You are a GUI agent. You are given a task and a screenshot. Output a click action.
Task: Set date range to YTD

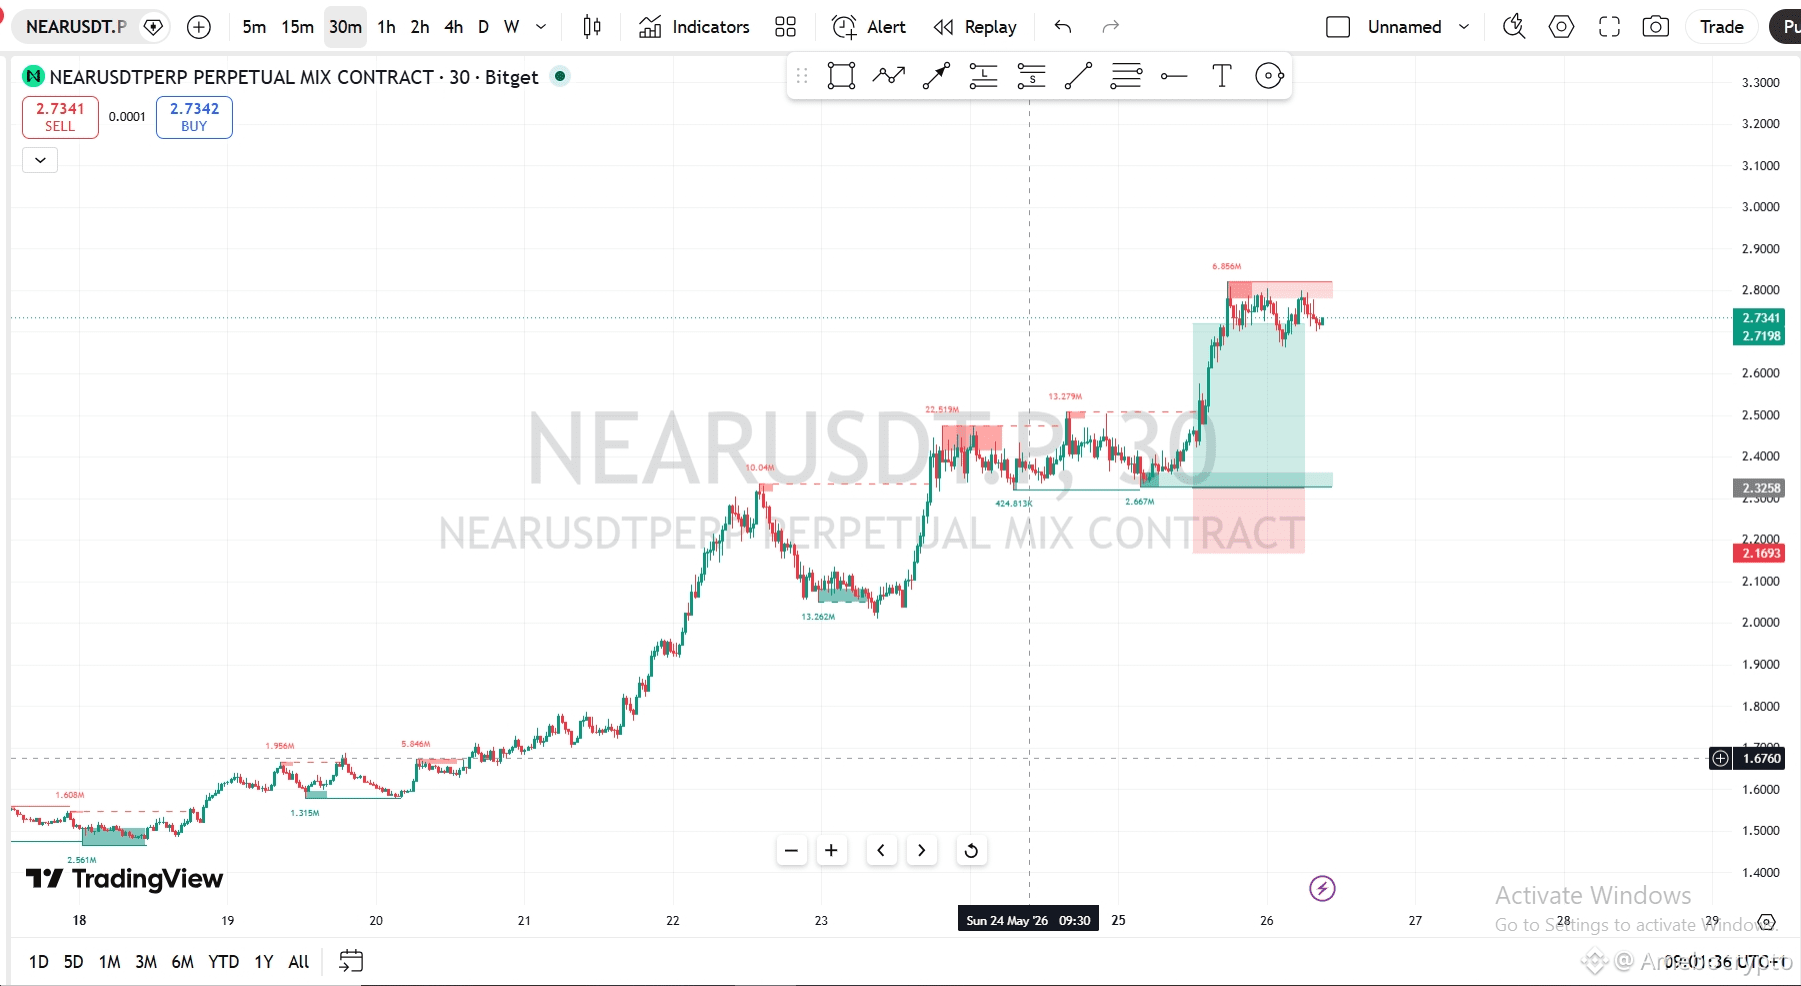pos(223,962)
